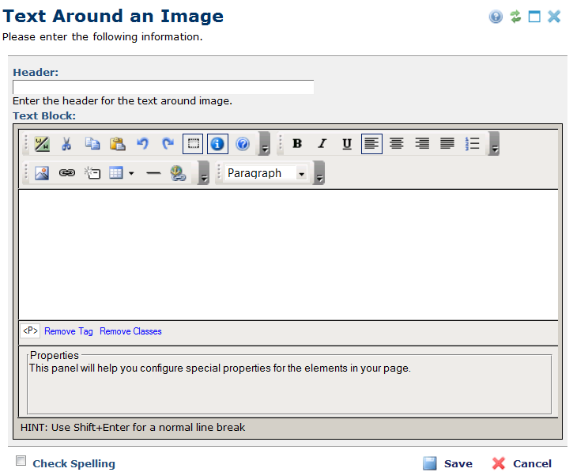Toggle the show borders button

193,144
